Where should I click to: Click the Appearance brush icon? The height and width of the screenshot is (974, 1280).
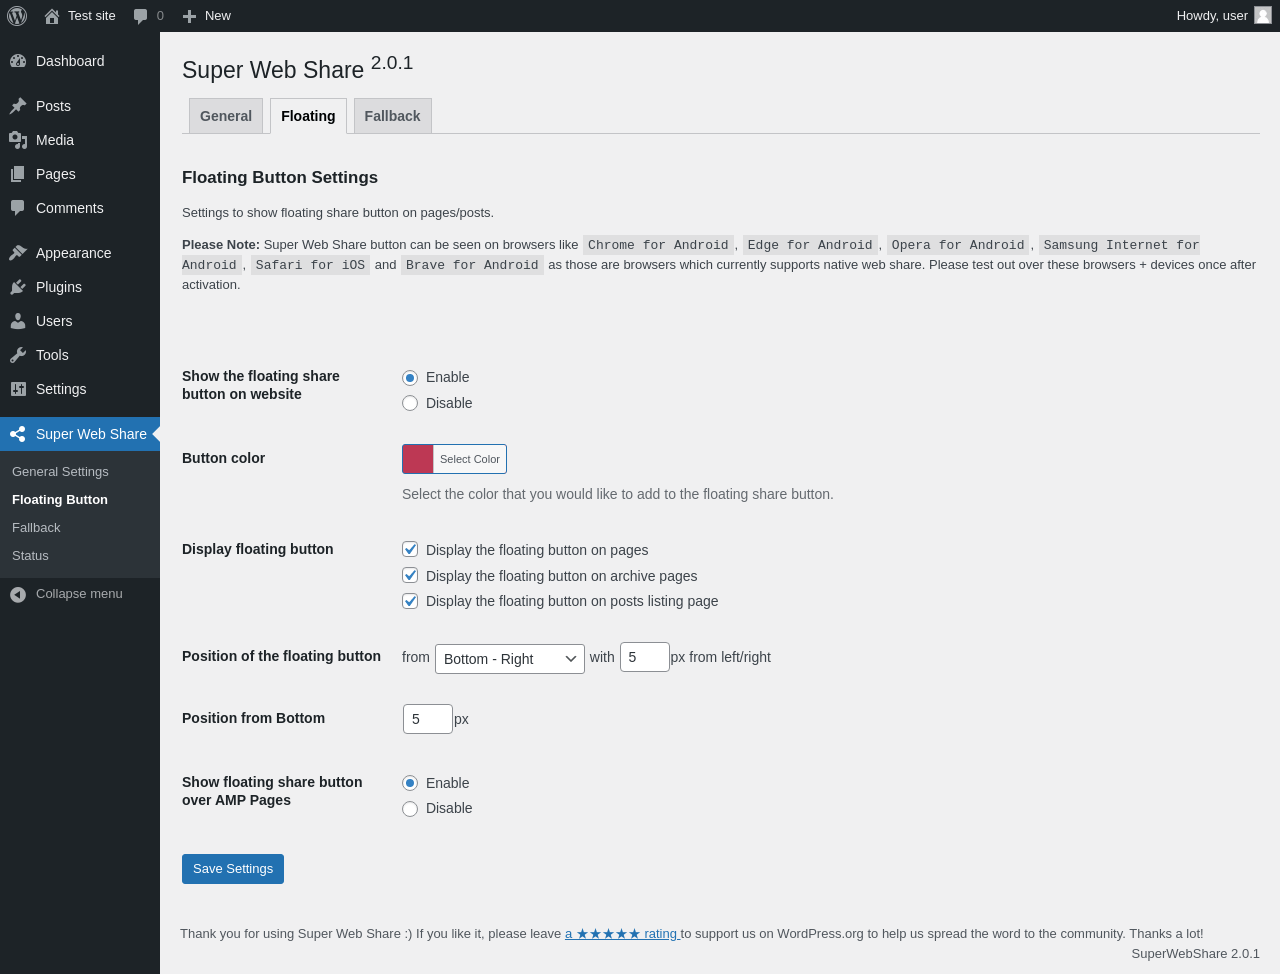pyautogui.click(x=18, y=253)
